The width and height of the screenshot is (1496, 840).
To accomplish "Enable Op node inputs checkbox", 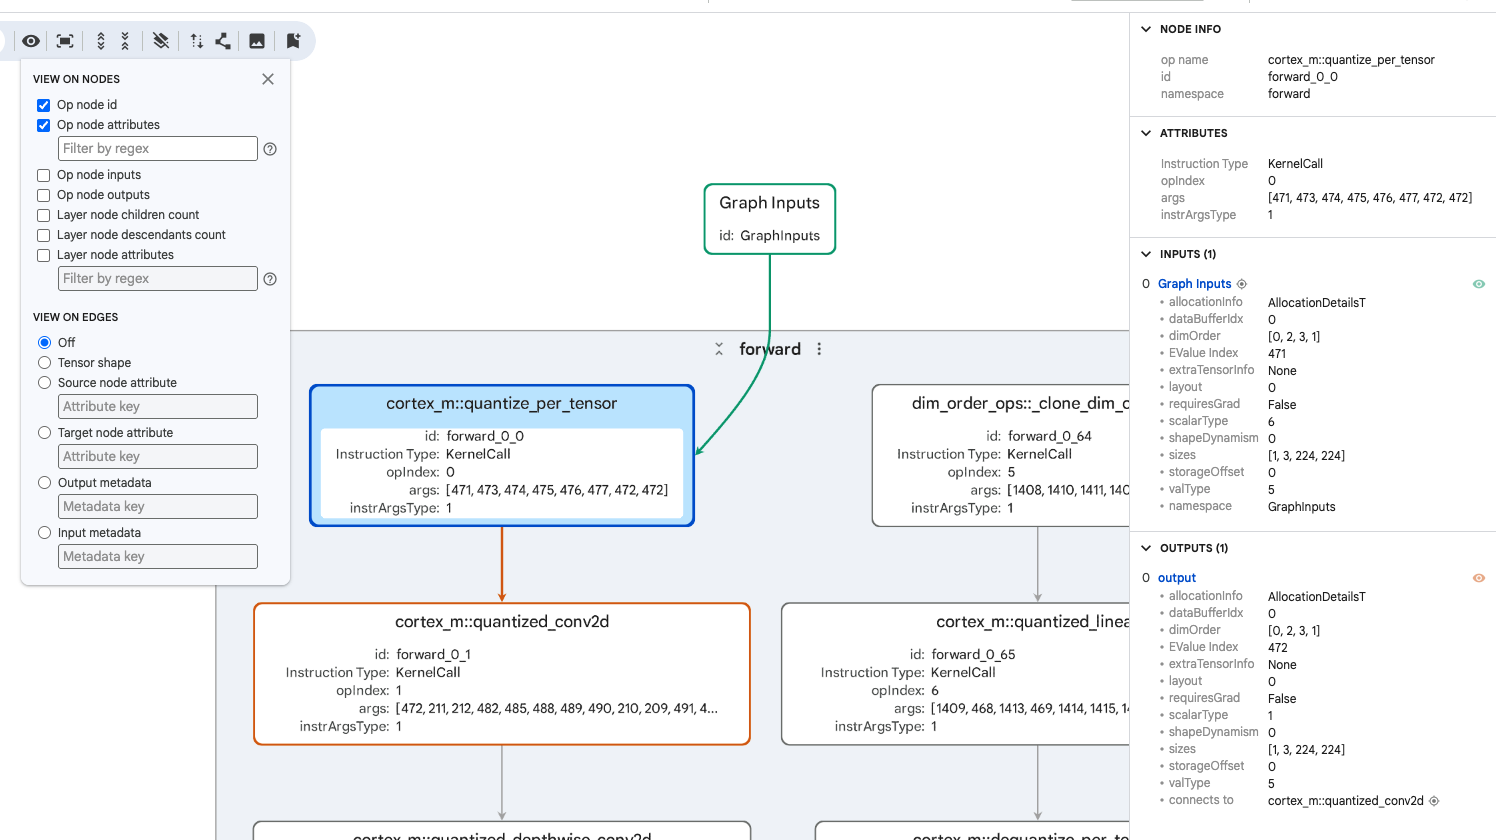I will [x=44, y=175].
